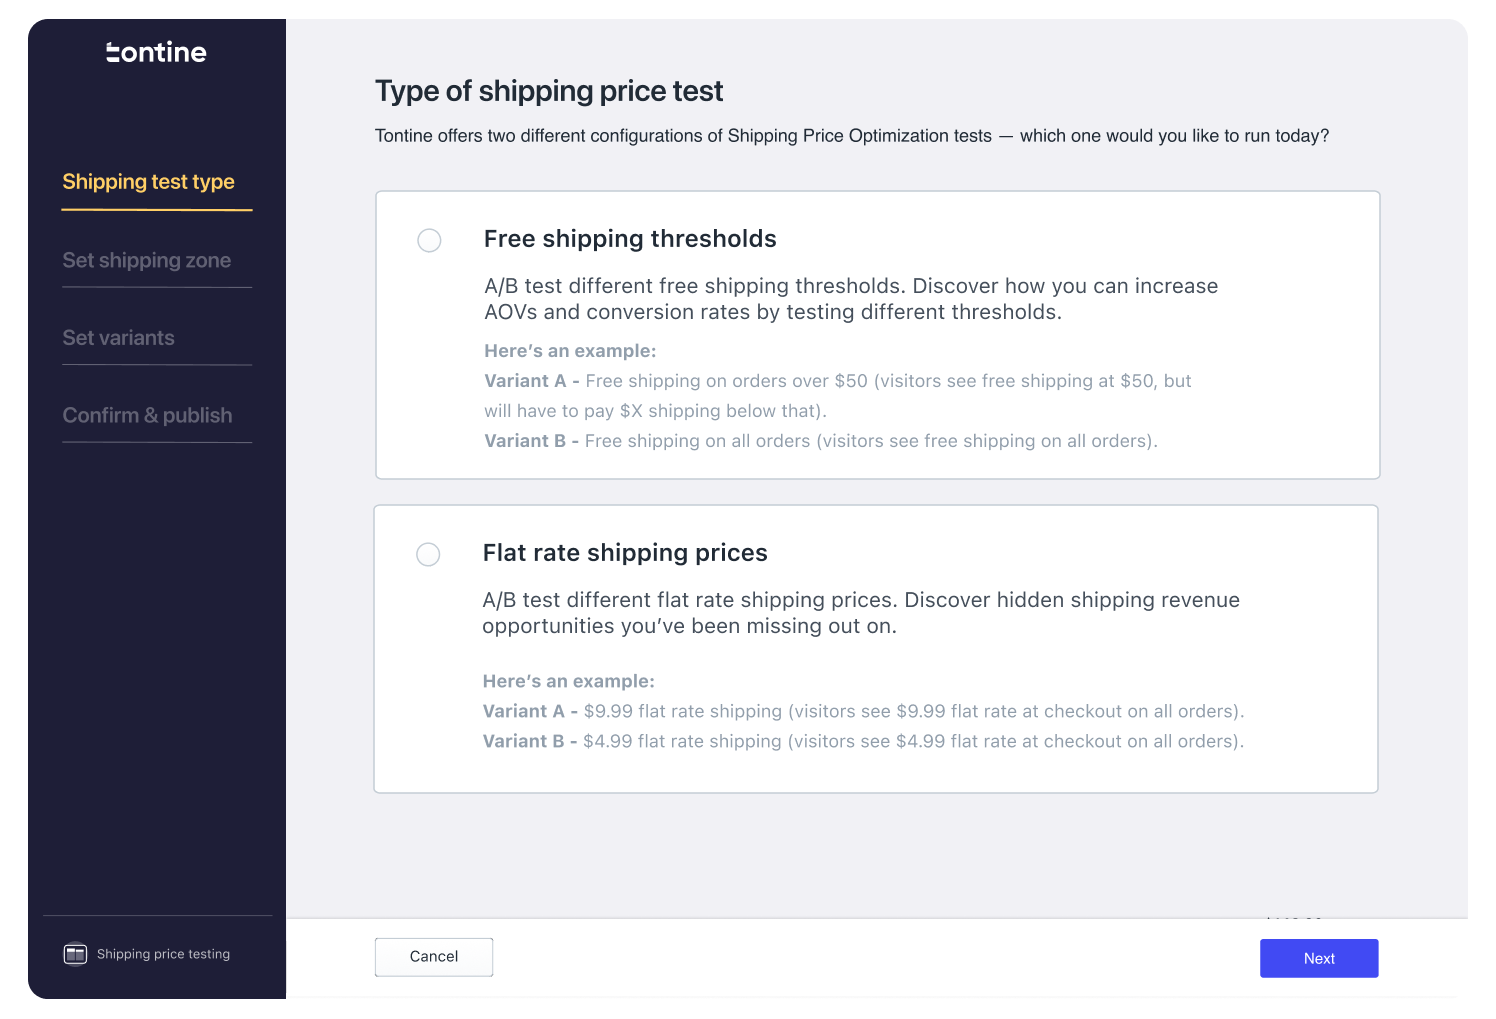Click the $4.99 flat rate Variant B example

[x=862, y=741]
